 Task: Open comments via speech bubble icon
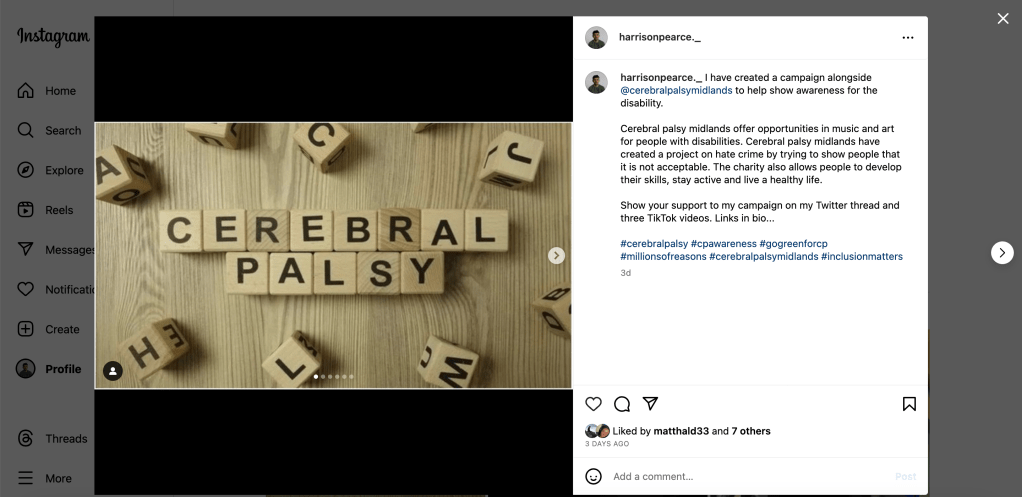click(622, 404)
